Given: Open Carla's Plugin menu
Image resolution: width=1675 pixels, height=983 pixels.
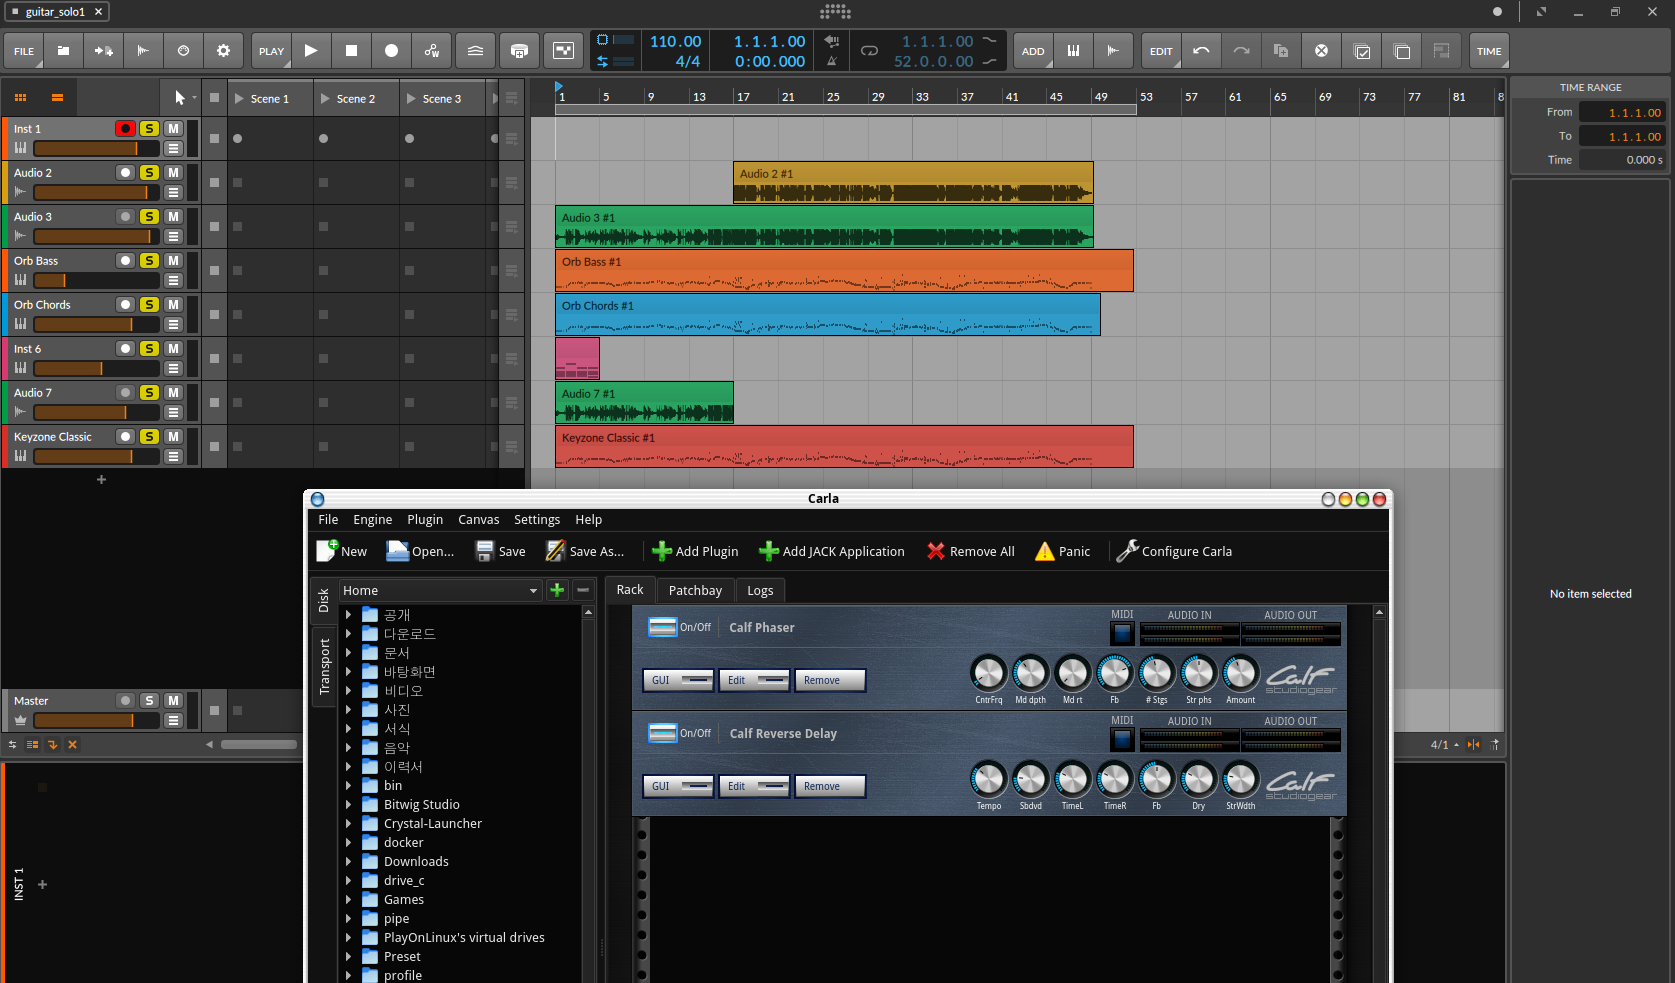Looking at the screenshot, I should [425, 519].
